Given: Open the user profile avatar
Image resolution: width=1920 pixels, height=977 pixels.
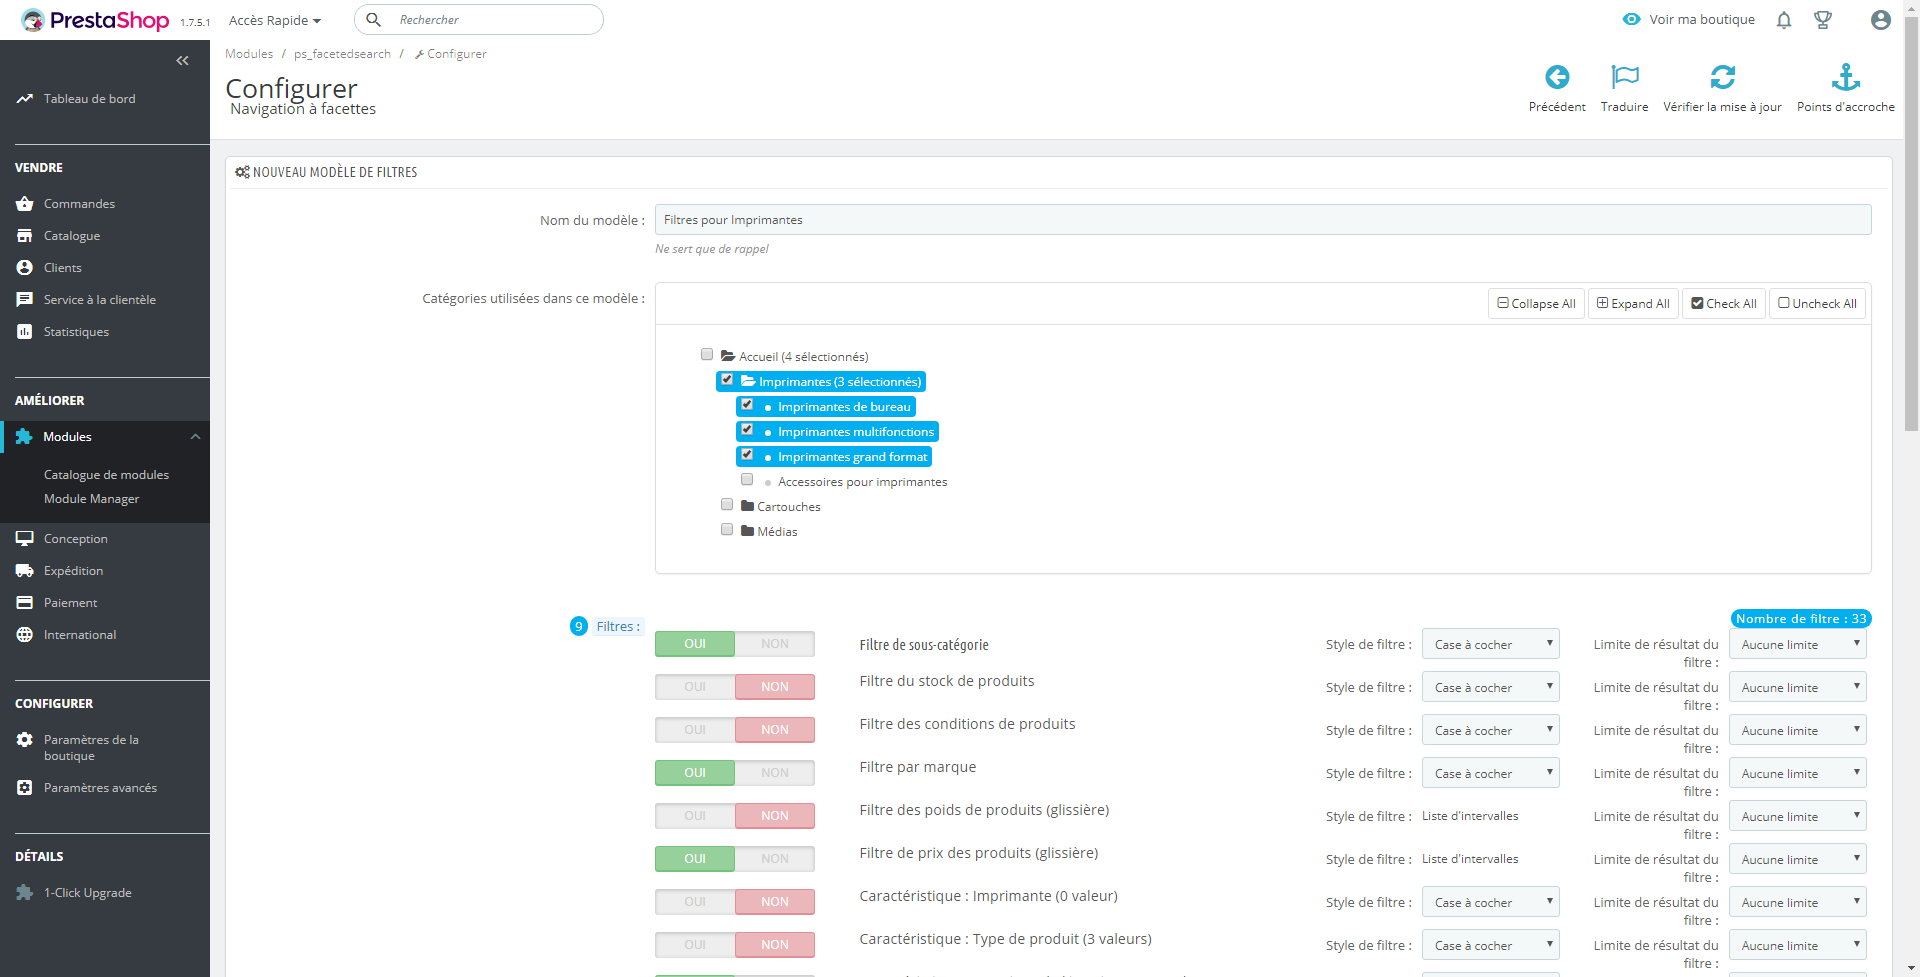Looking at the screenshot, I should pos(1881,20).
